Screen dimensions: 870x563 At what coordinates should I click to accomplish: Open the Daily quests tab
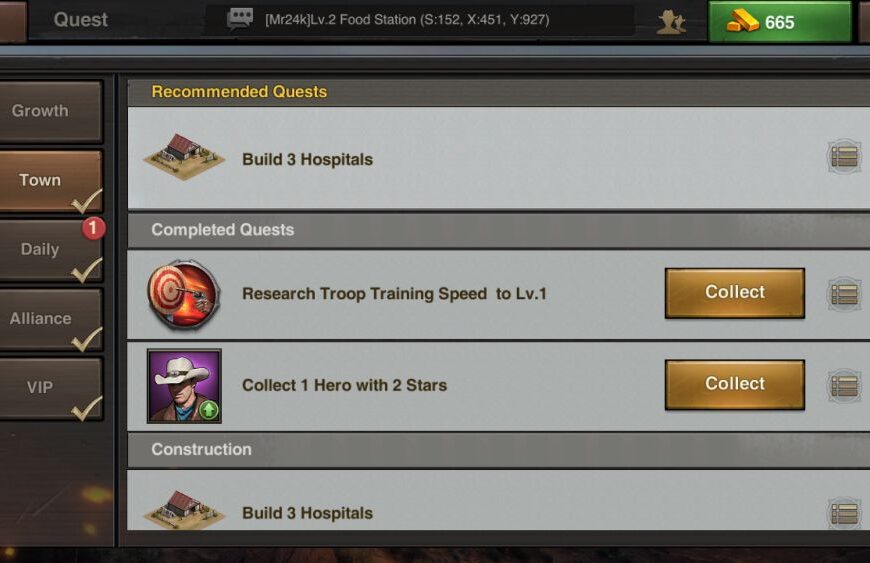tap(50, 250)
